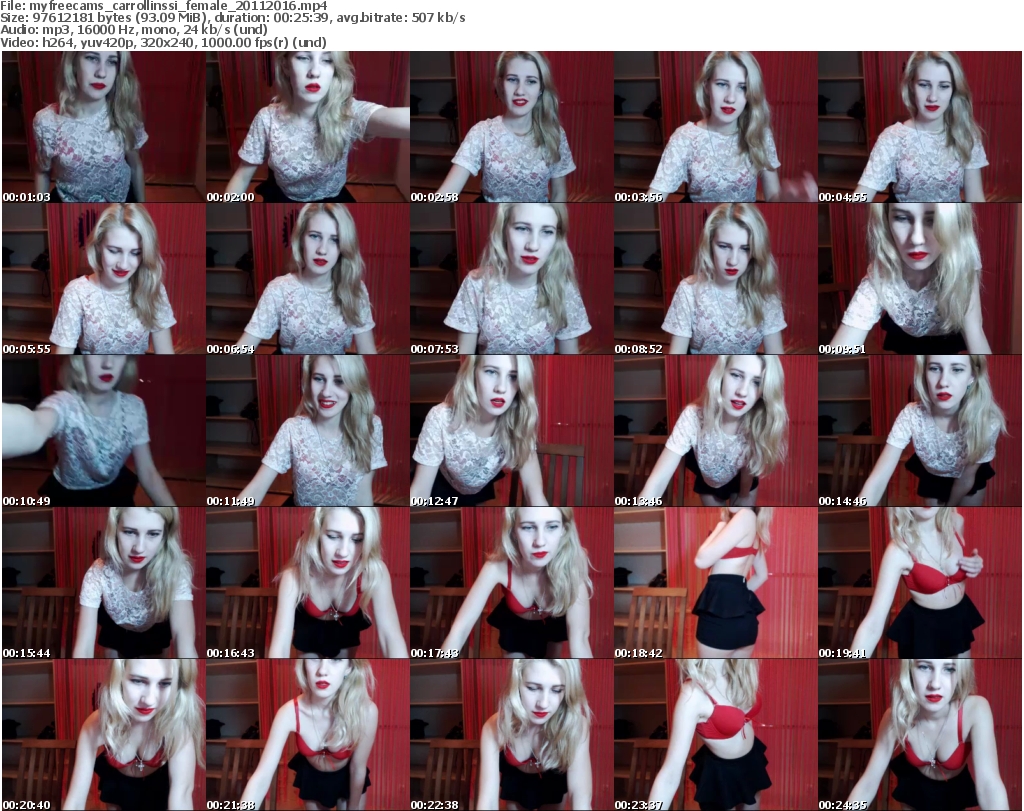The image size is (1024, 811).
Task: Click the thumbnail timestamped 00:01:03
Action: click(103, 127)
